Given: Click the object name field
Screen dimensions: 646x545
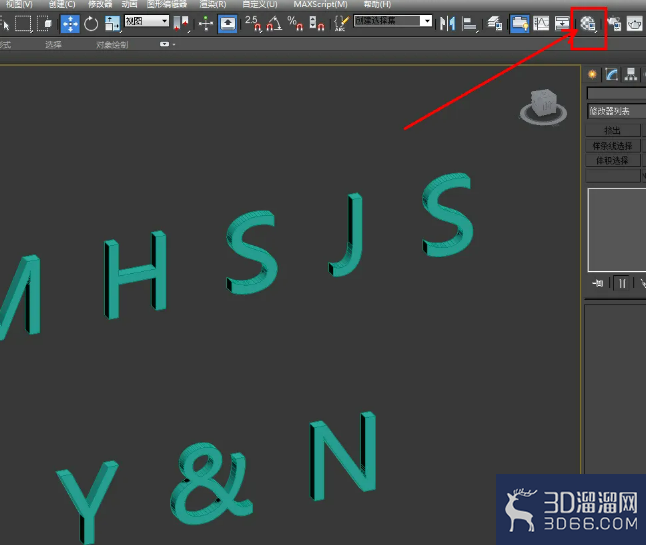Looking at the screenshot, I should [616, 93].
